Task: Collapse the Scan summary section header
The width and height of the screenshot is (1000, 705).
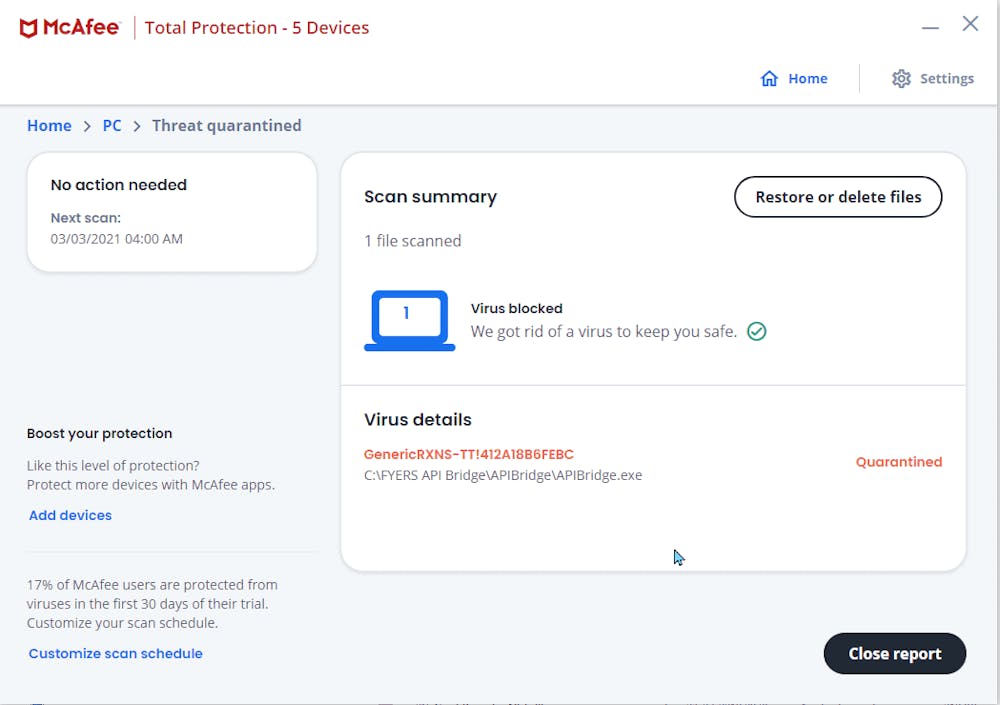Action: pyautogui.click(x=430, y=197)
